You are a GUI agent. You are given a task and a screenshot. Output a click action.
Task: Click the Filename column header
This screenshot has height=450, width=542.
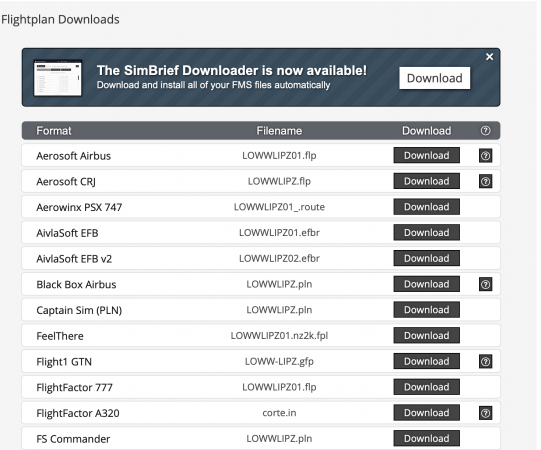pyautogui.click(x=279, y=131)
